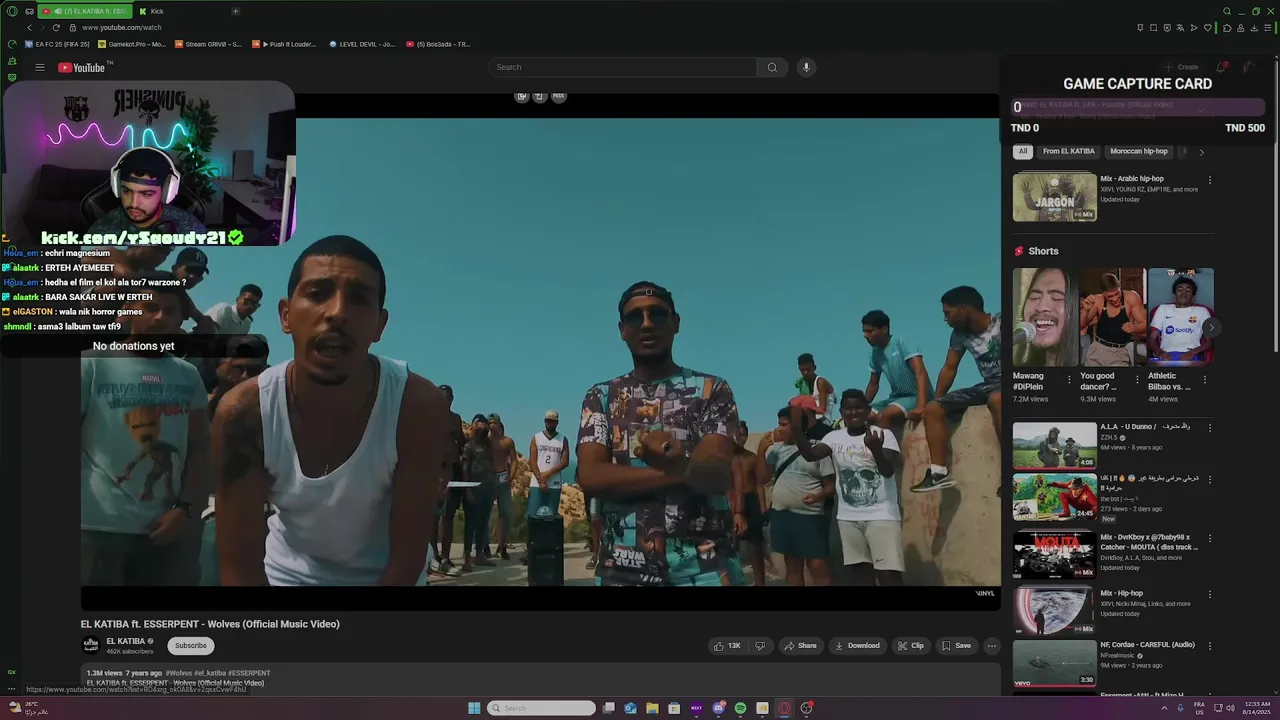Dislike the video with thumbs down

760,646
